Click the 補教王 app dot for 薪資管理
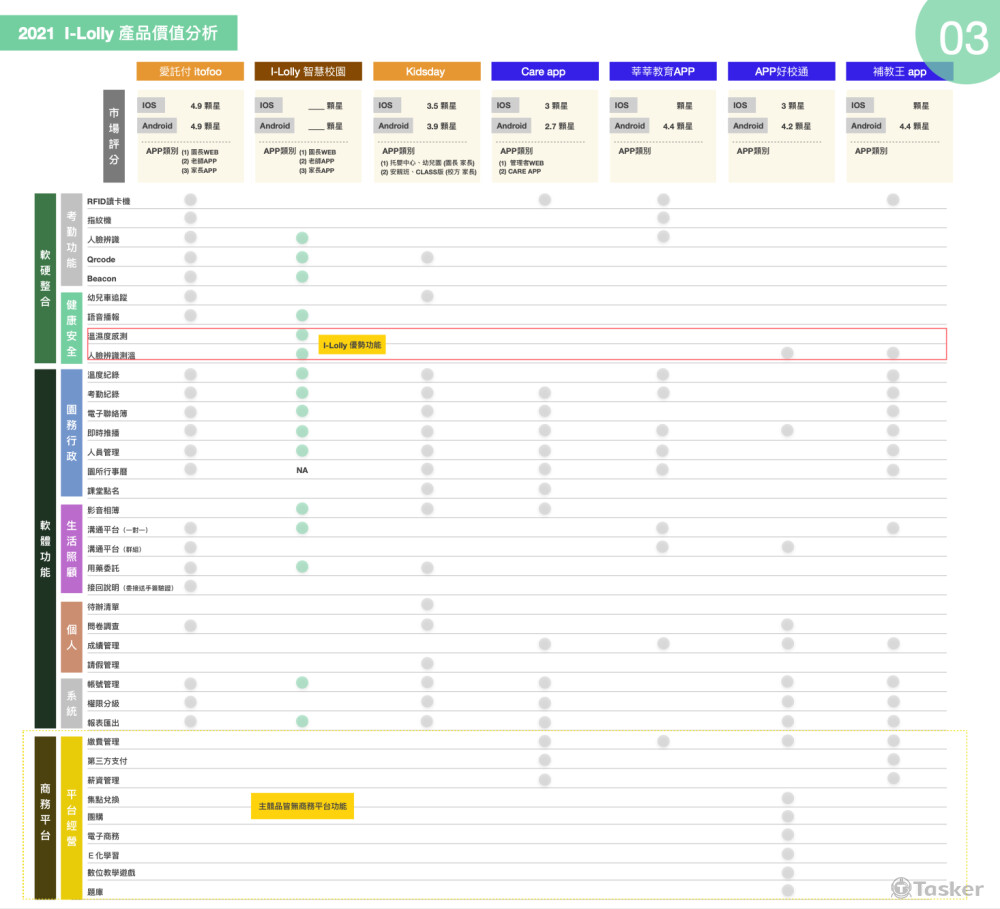The height and width of the screenshot is (909, 1000). (x=893, y=779)
